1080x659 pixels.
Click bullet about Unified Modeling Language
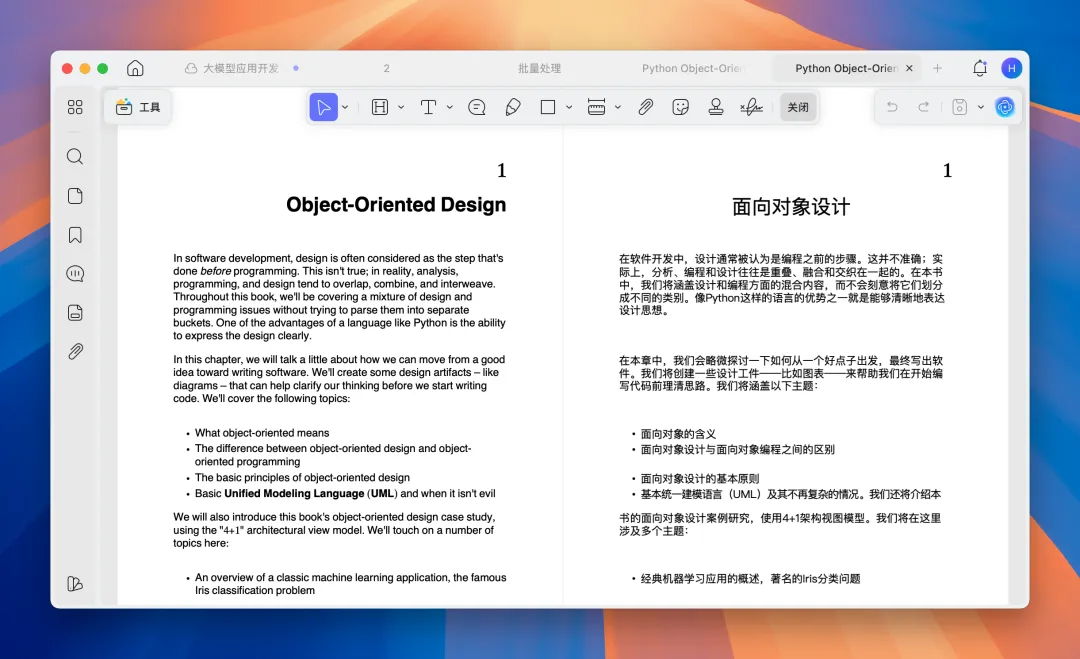click(x=345, y=493)
